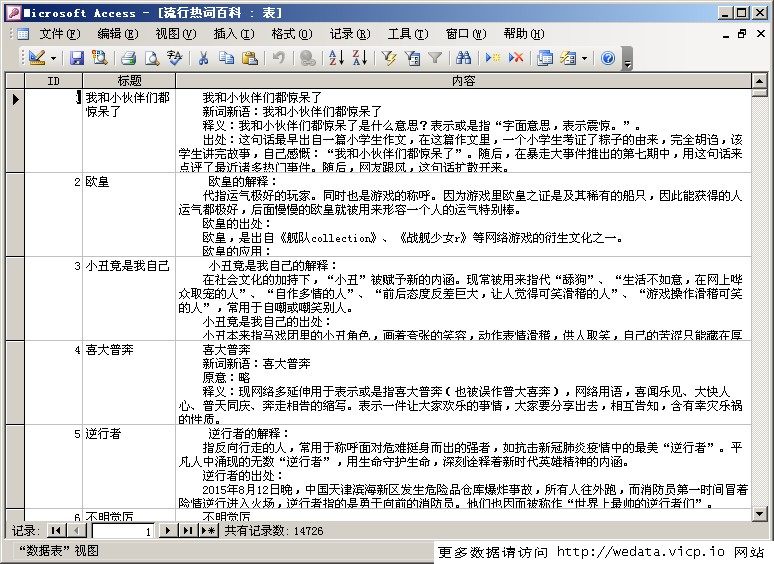Image resolution: width=774 pixels, height=564 pixels.
Task: Select row selector for 欧皇 record
Action: pos(15,215)
